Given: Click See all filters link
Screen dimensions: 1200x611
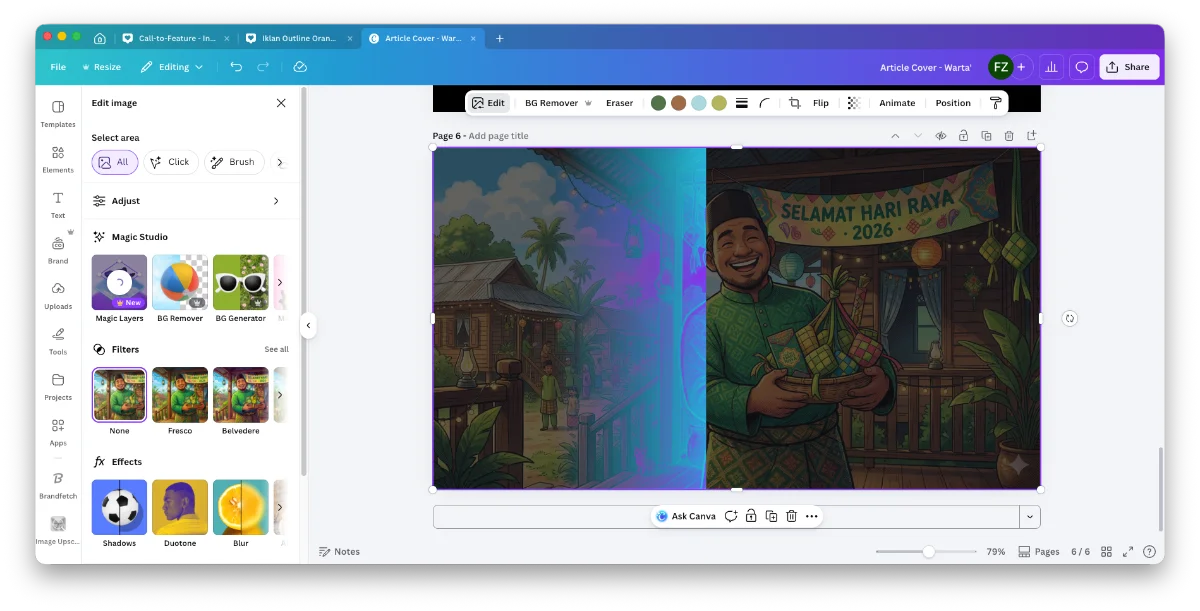Looking at the screenshot, I should tap(276, 350).
